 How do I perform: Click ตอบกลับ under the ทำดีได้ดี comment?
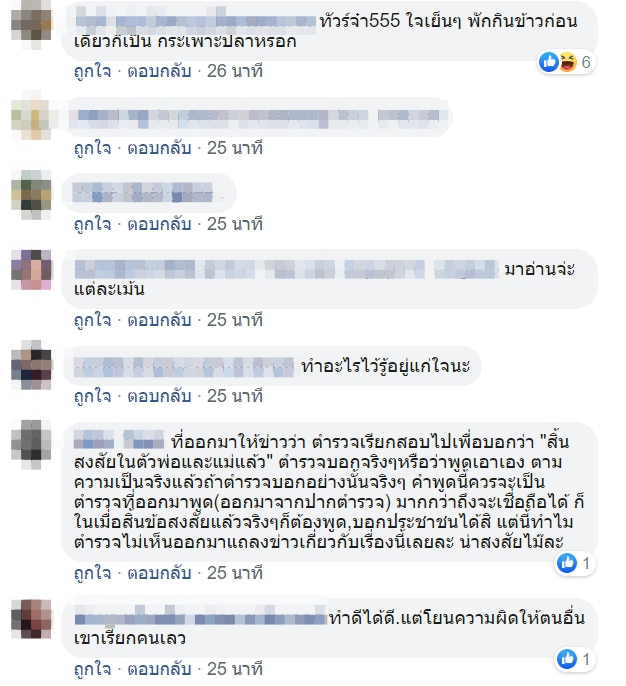coord(159,669)
